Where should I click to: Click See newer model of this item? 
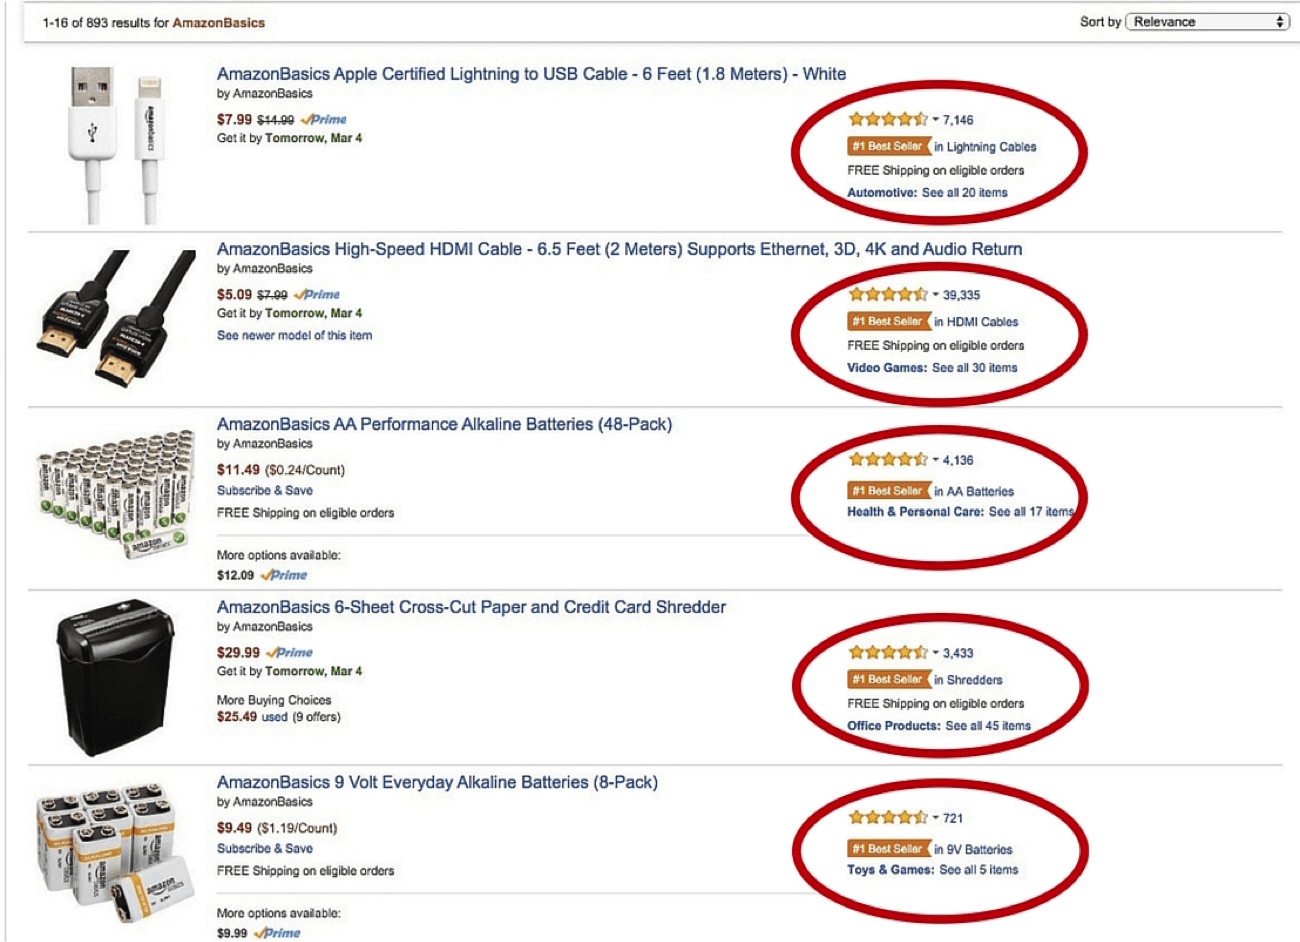293,335
